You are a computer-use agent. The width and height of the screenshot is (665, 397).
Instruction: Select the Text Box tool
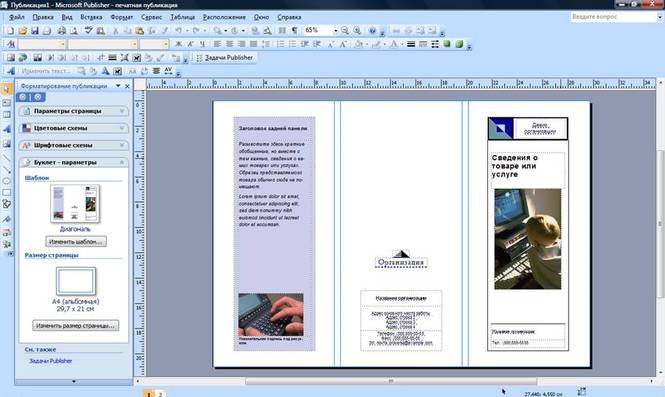pyautogui.click(x=6, y=103)
